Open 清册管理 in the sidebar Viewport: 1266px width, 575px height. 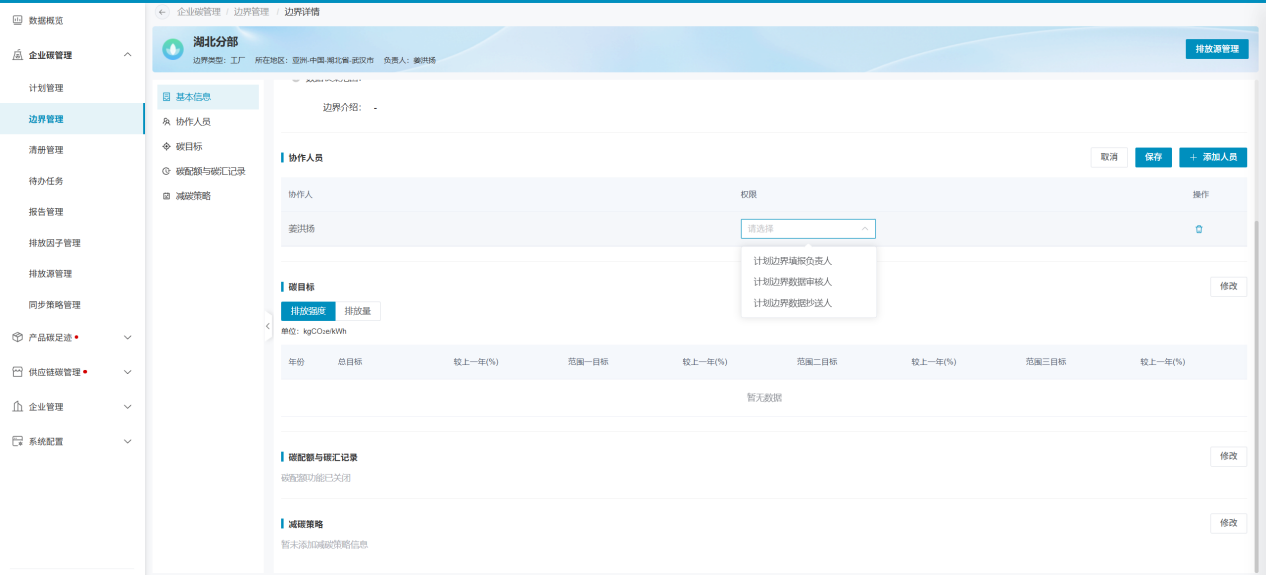pyautogui.click(x=46, y=150)
